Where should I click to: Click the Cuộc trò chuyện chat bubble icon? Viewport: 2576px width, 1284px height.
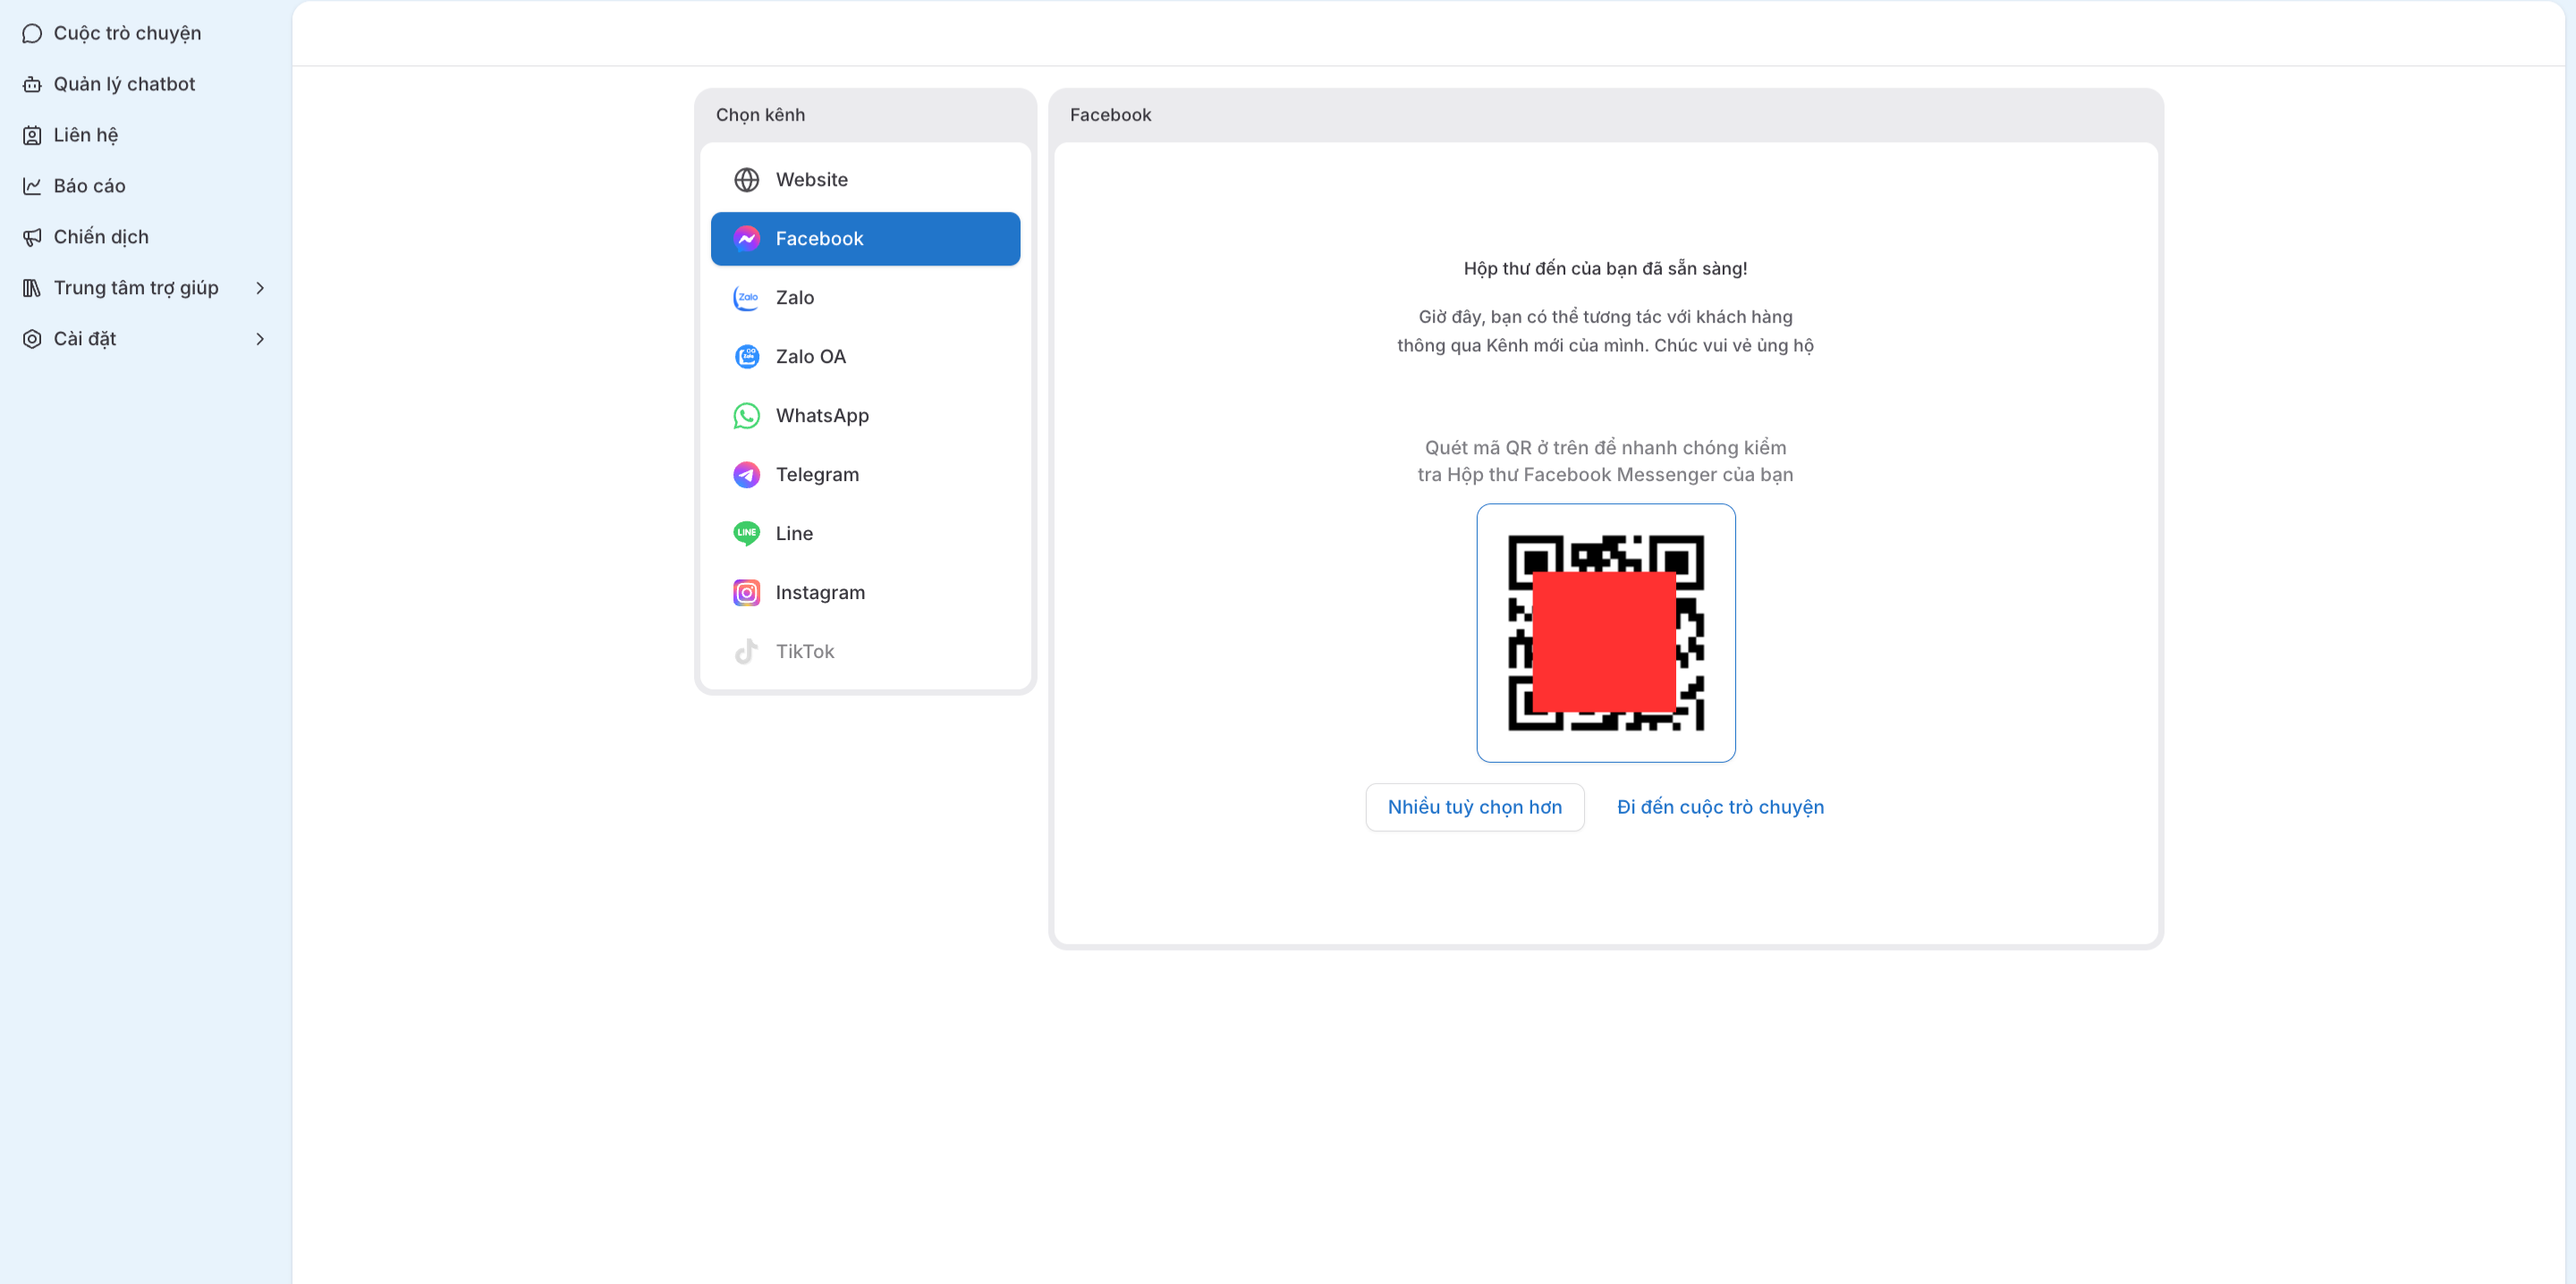(x=32, y=34)
